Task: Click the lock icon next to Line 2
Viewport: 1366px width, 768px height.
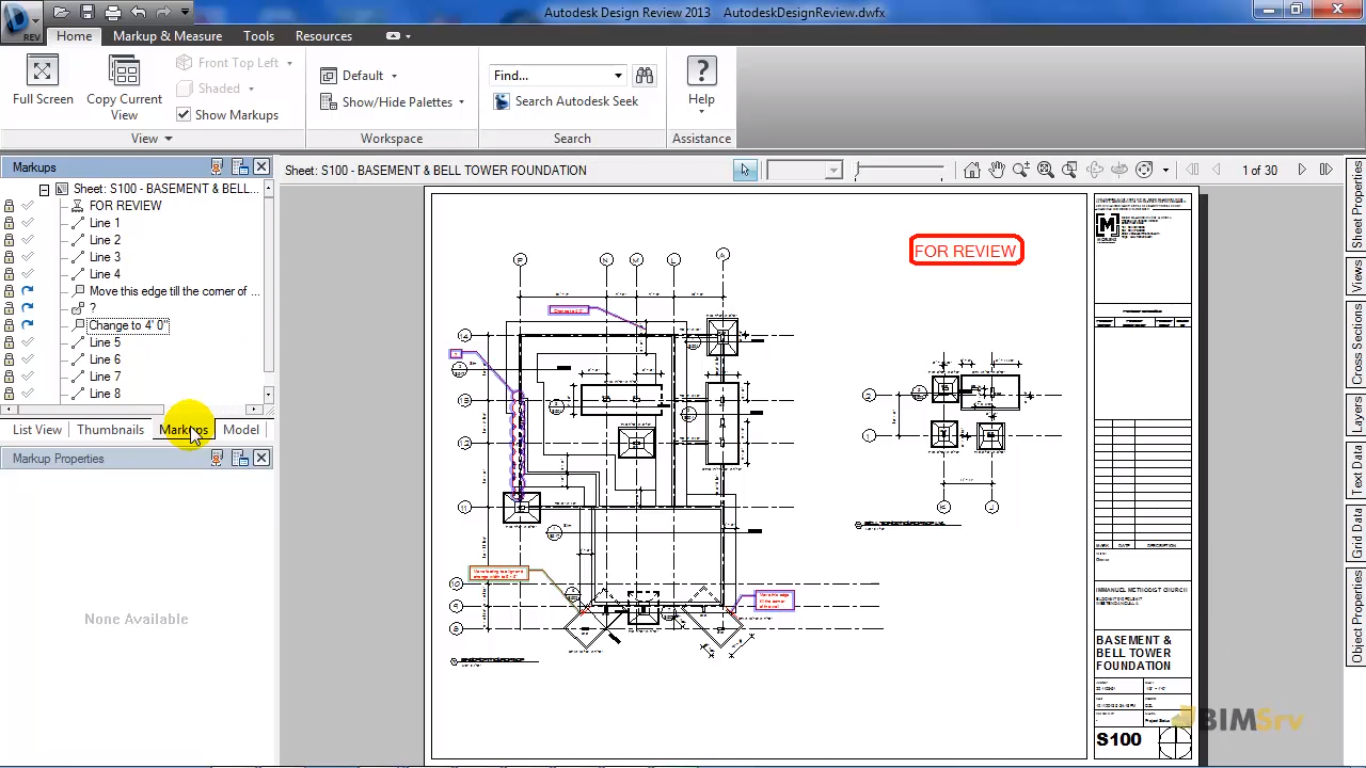Action: [9, 240]
